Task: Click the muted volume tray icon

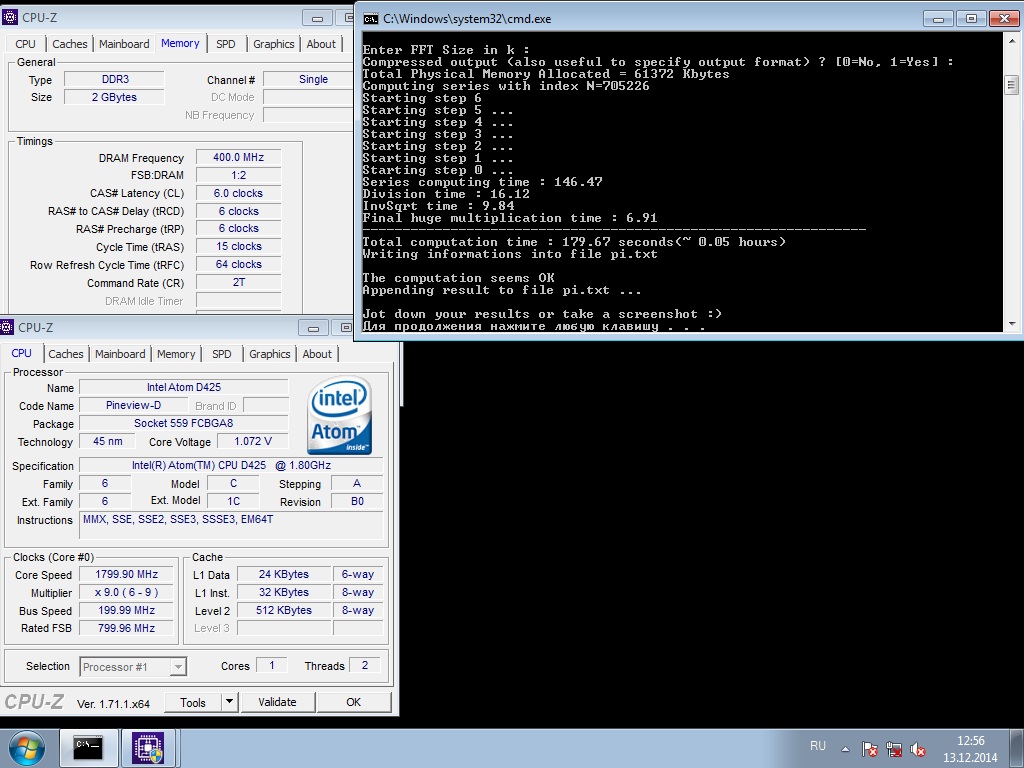Action: pyautogui.click(x=918, y=749)
